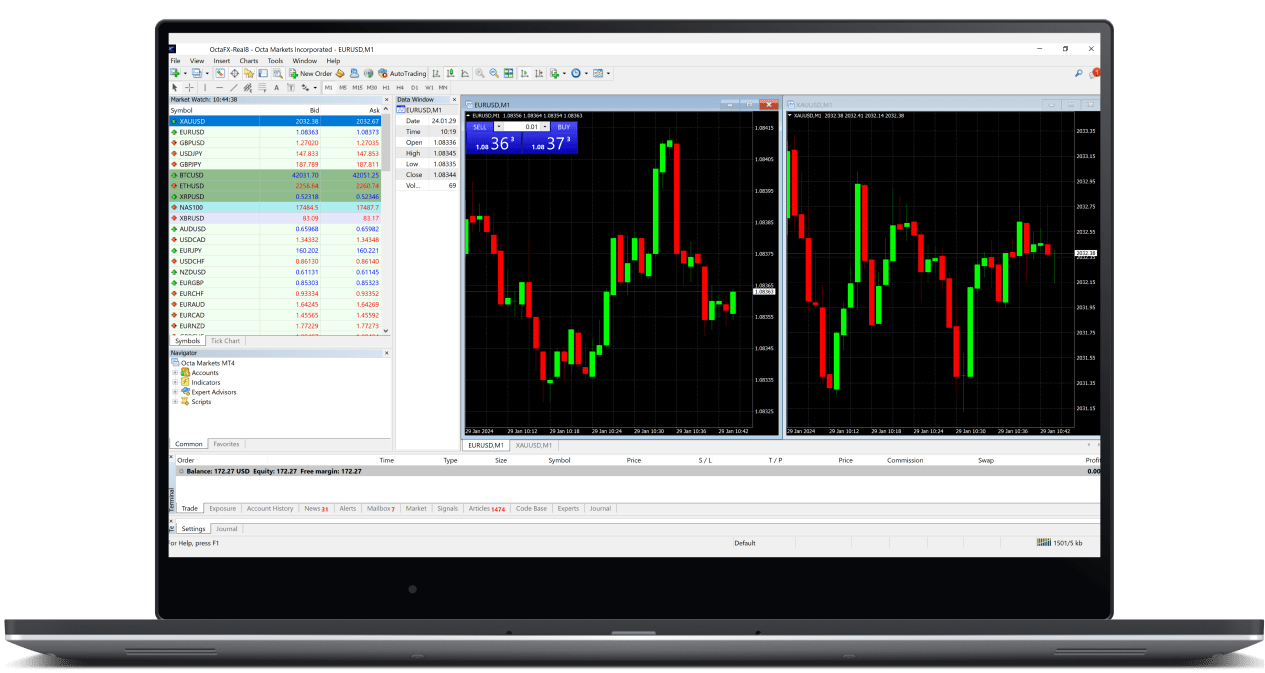The image size is (1265, 673).
Task: Zoom in on the chart
Action: (x=480, y=73)
